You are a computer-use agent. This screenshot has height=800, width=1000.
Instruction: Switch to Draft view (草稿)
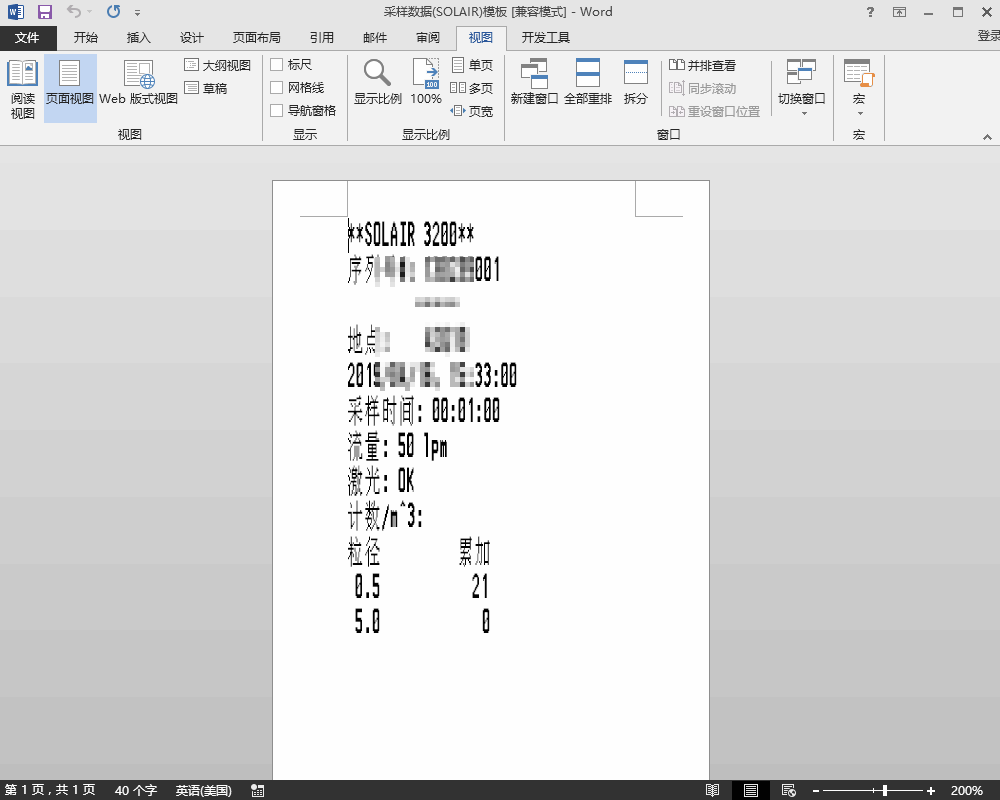[206, 88]
